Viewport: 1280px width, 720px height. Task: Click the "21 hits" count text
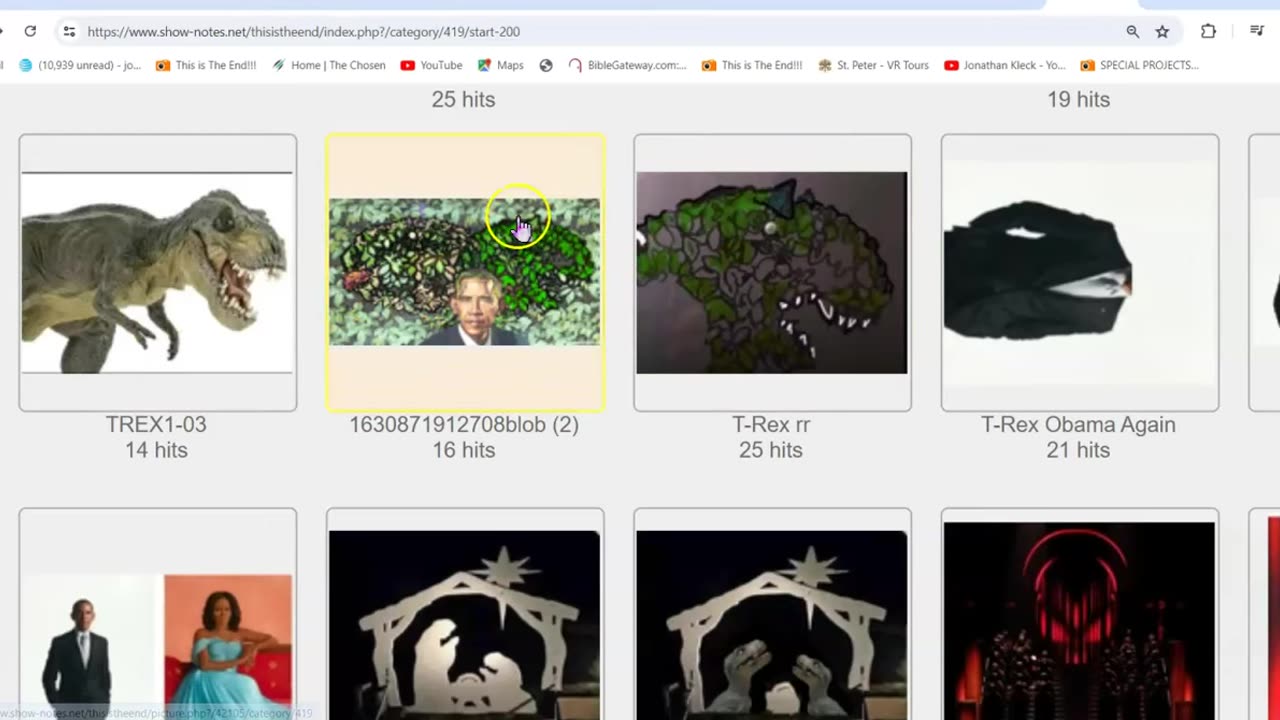point(1078,450)
